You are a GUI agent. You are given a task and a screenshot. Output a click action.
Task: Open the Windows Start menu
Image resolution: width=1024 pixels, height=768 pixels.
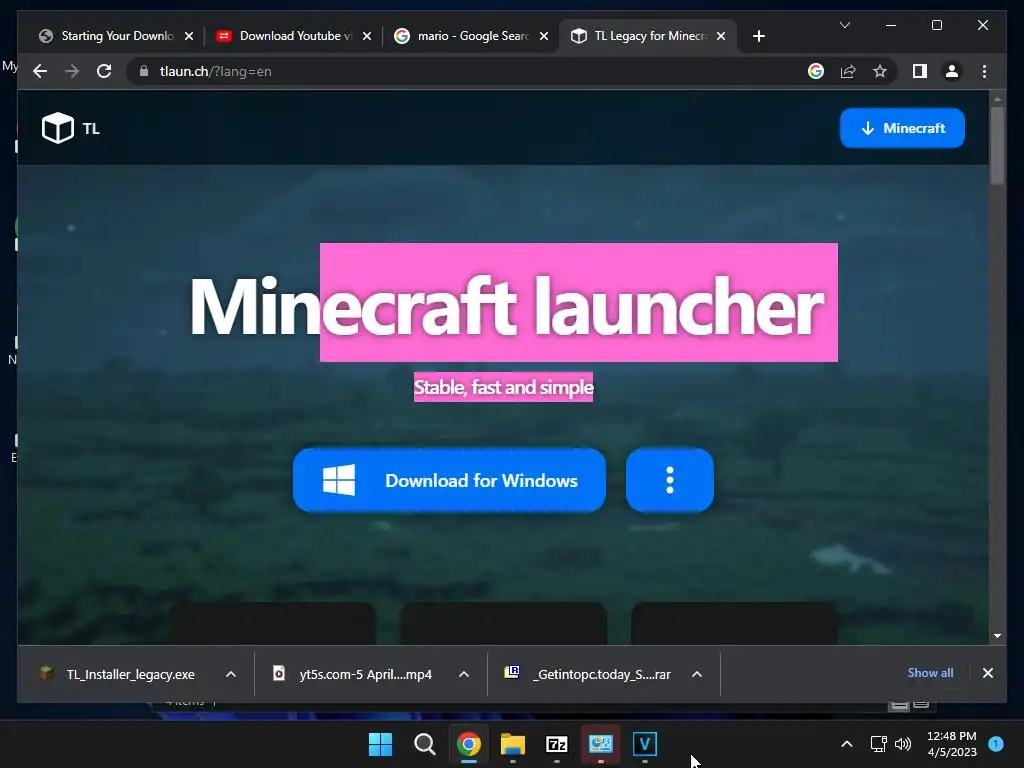[x=380, y=744]
